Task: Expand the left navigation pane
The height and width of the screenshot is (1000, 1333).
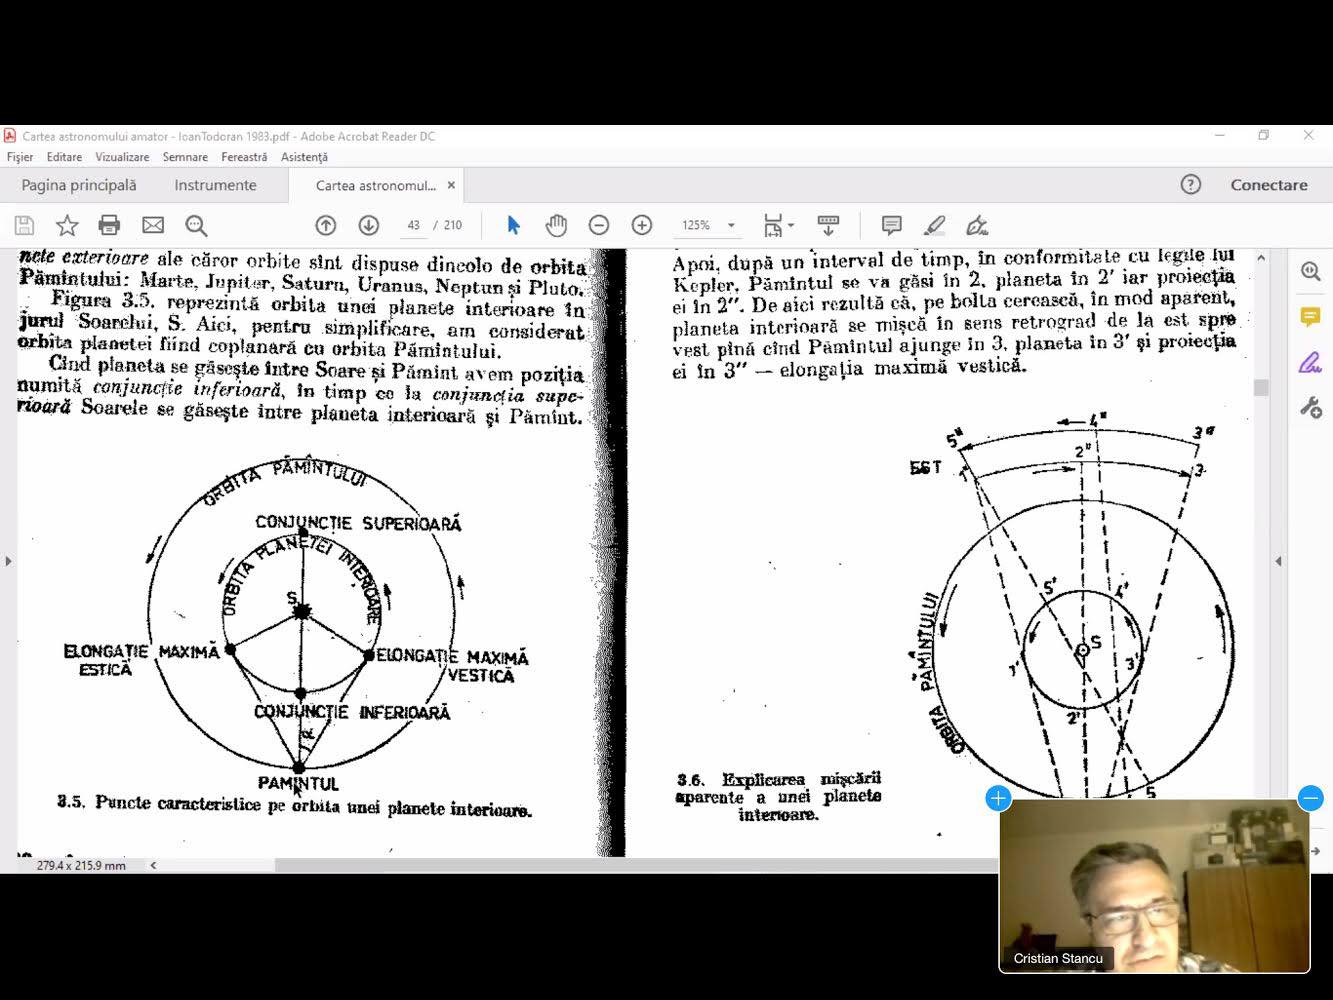Action: (8, 561)
